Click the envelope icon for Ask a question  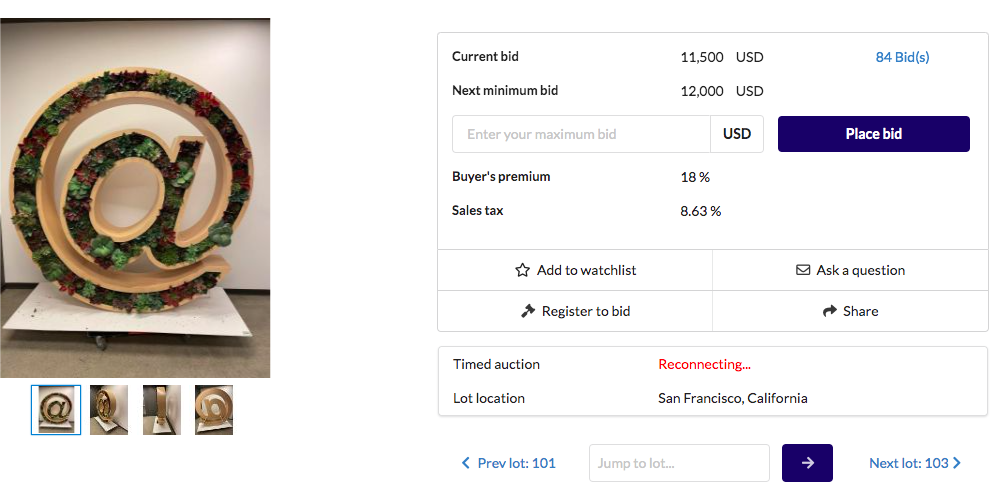pos(803,270)
